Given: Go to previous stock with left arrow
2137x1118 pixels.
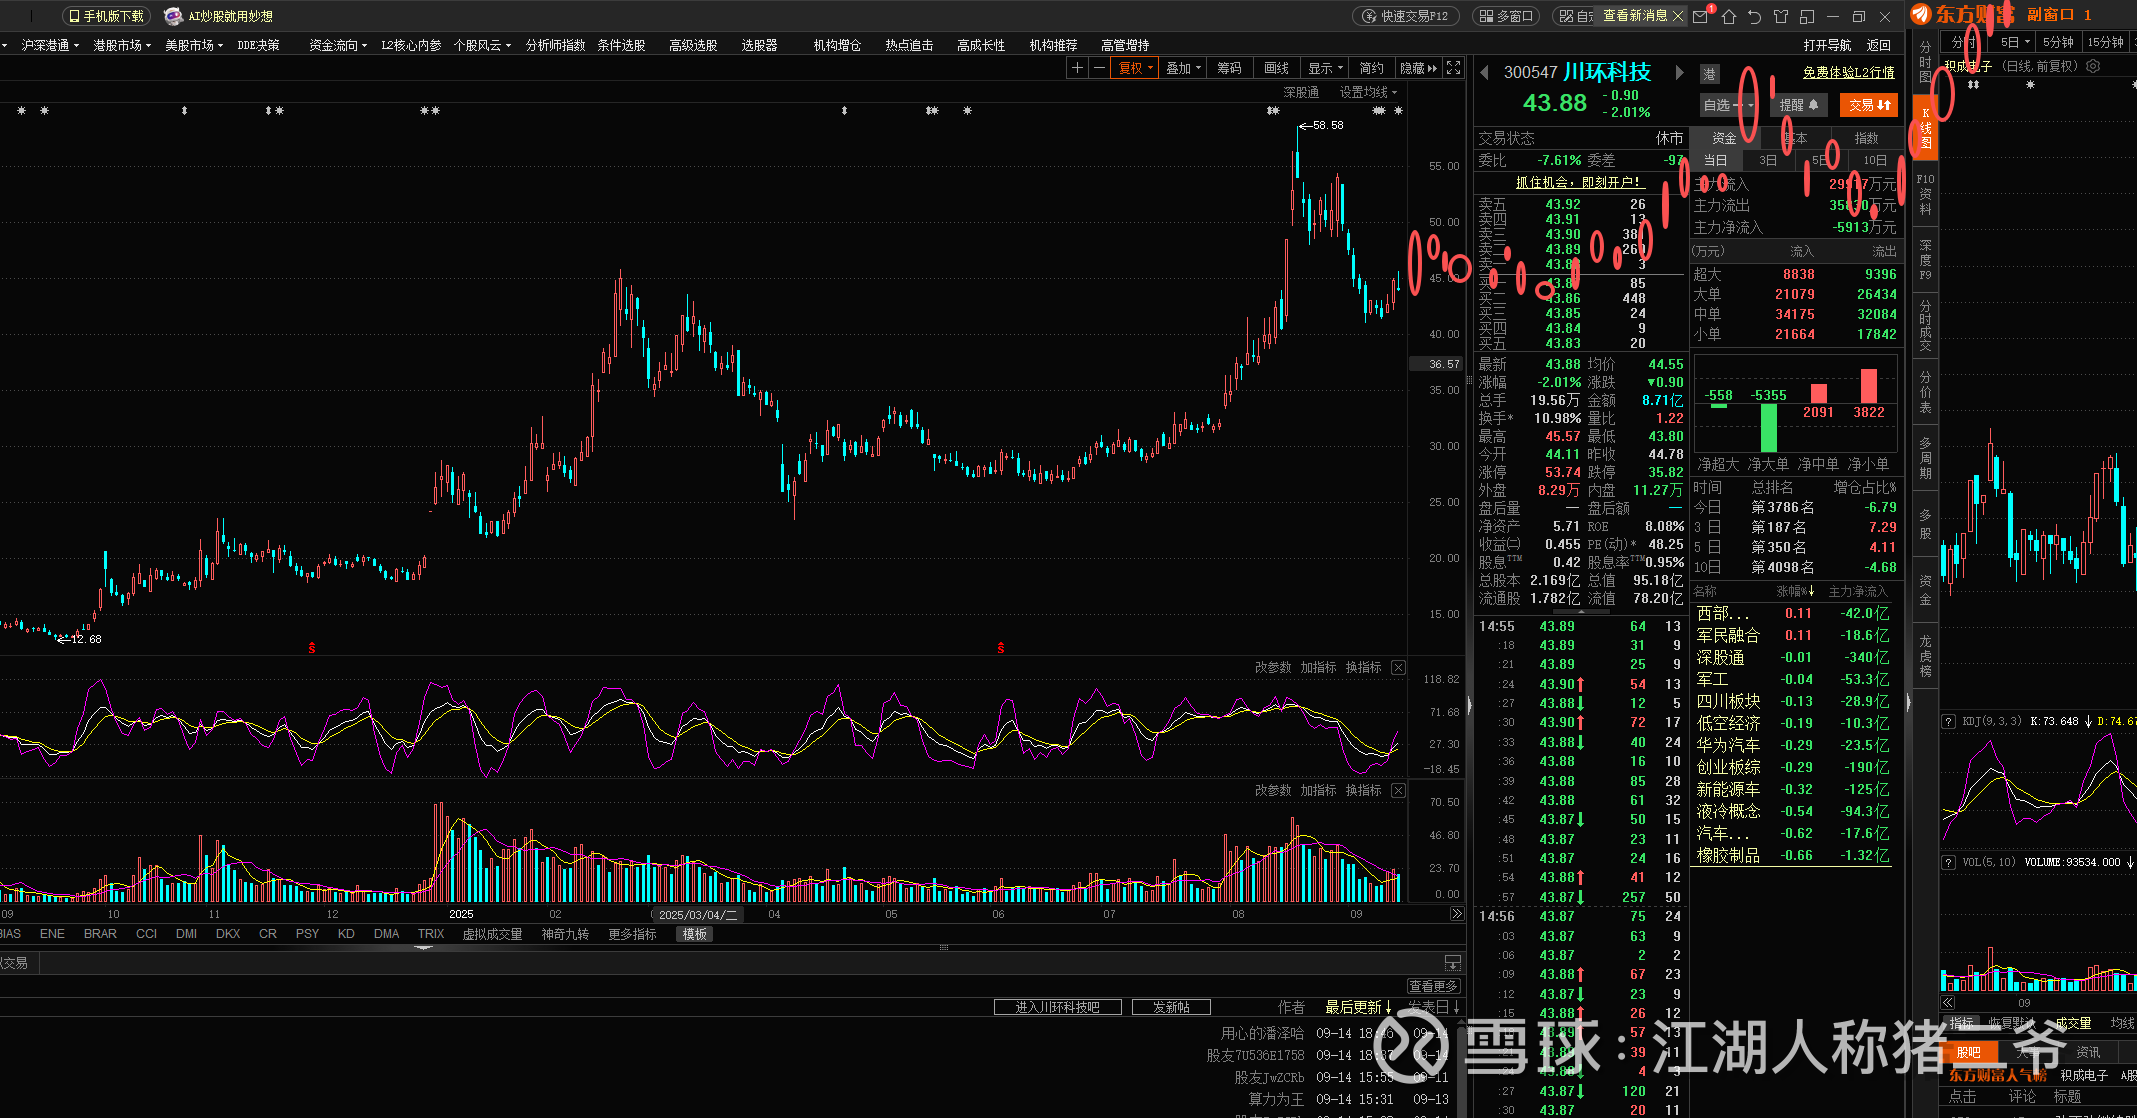Looking at the screenshot, I should click(1484, 72).
